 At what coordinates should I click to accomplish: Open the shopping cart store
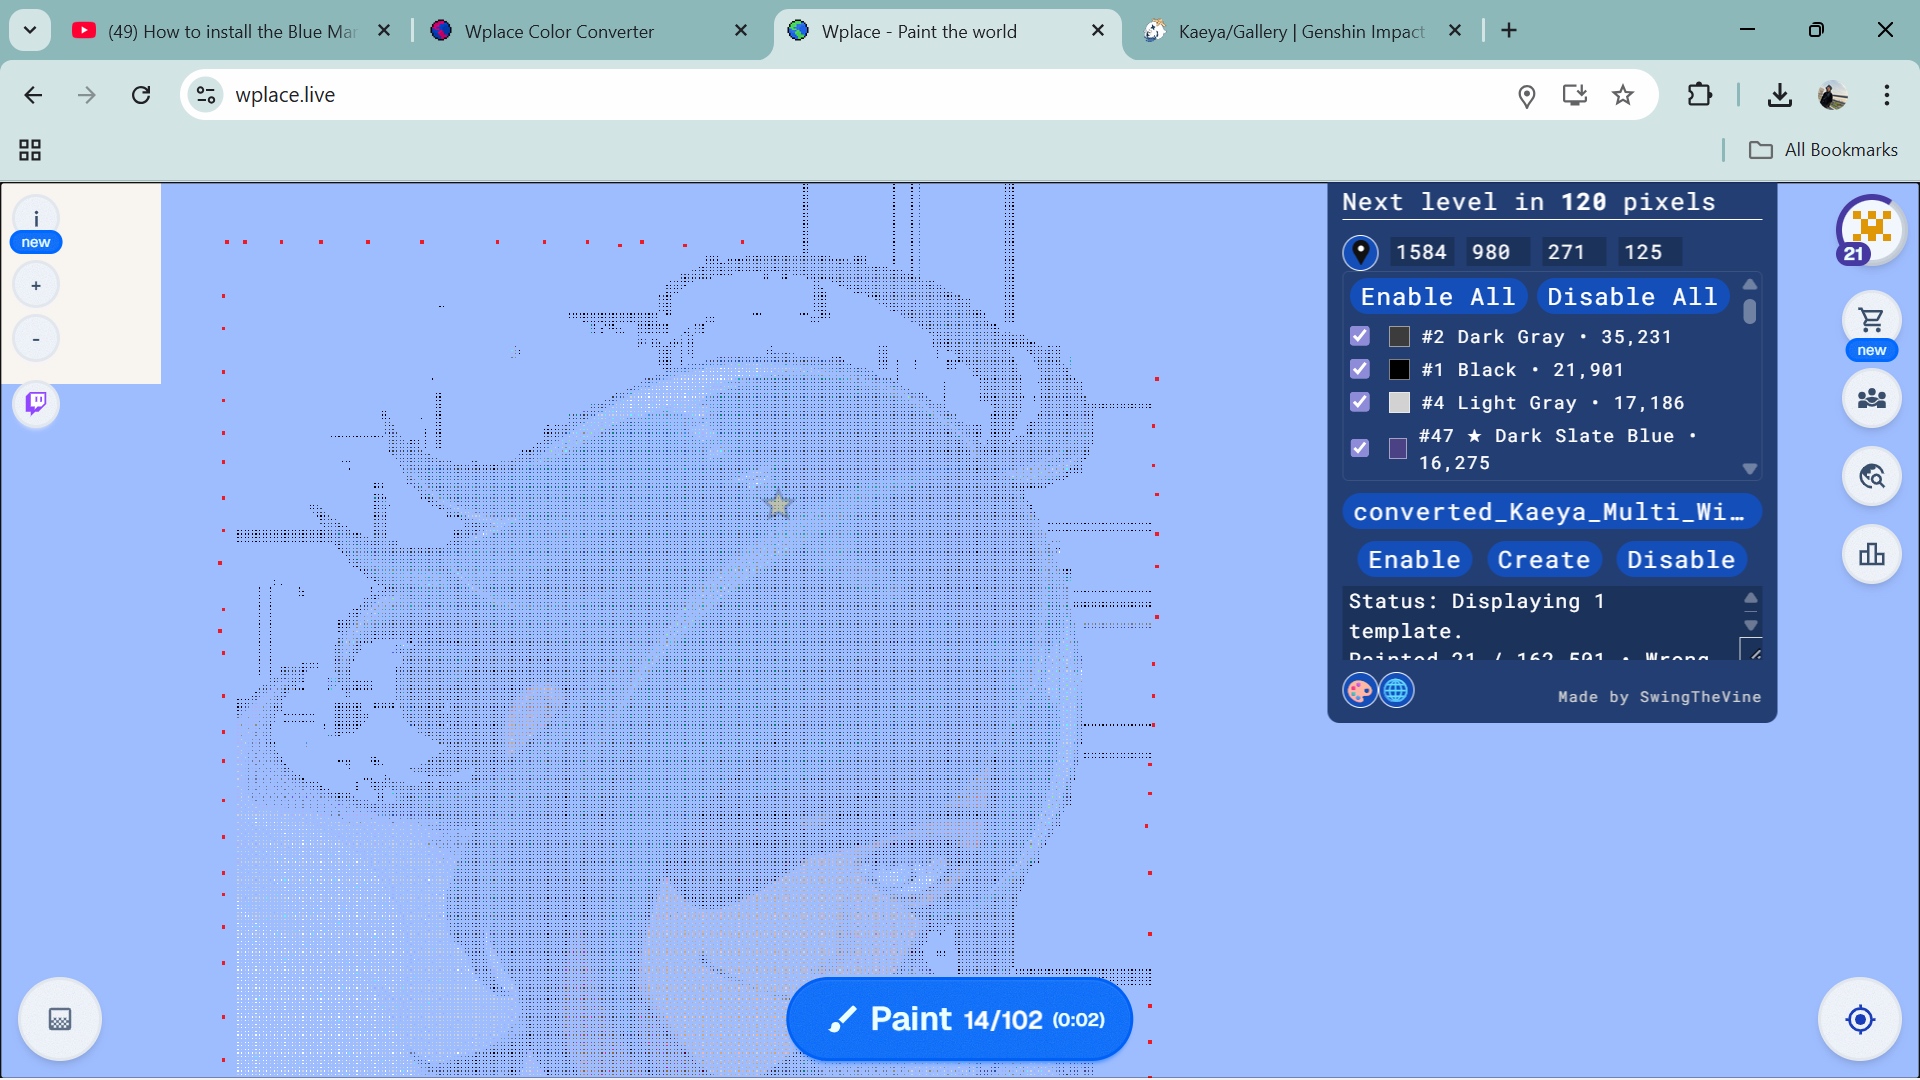point(1871,320)
